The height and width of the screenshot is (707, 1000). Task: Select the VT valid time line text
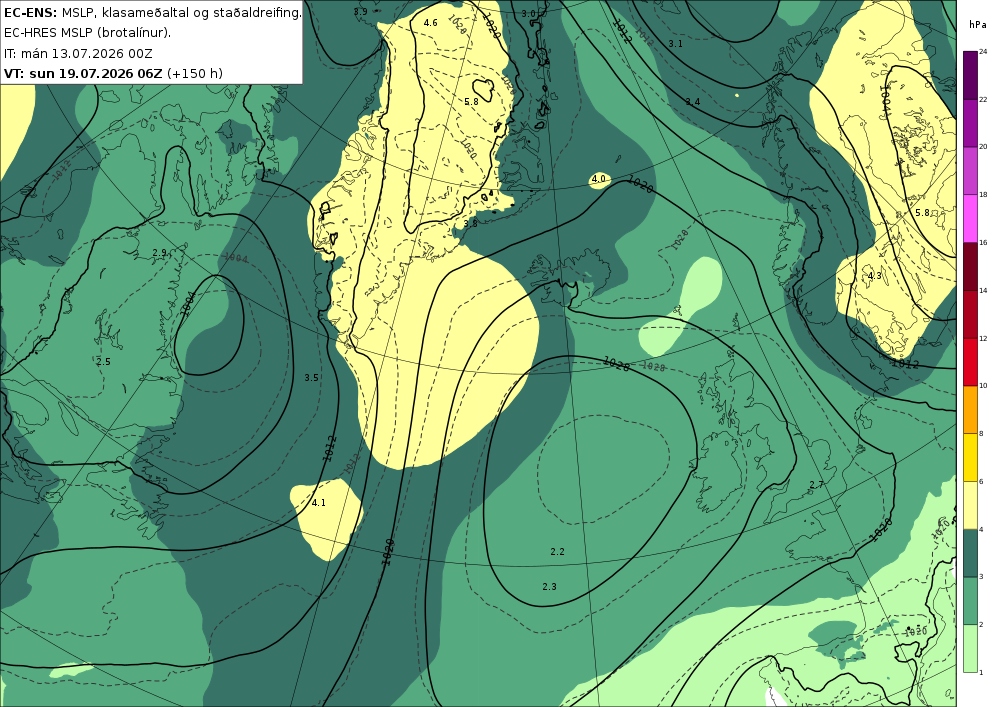[114, 73]
